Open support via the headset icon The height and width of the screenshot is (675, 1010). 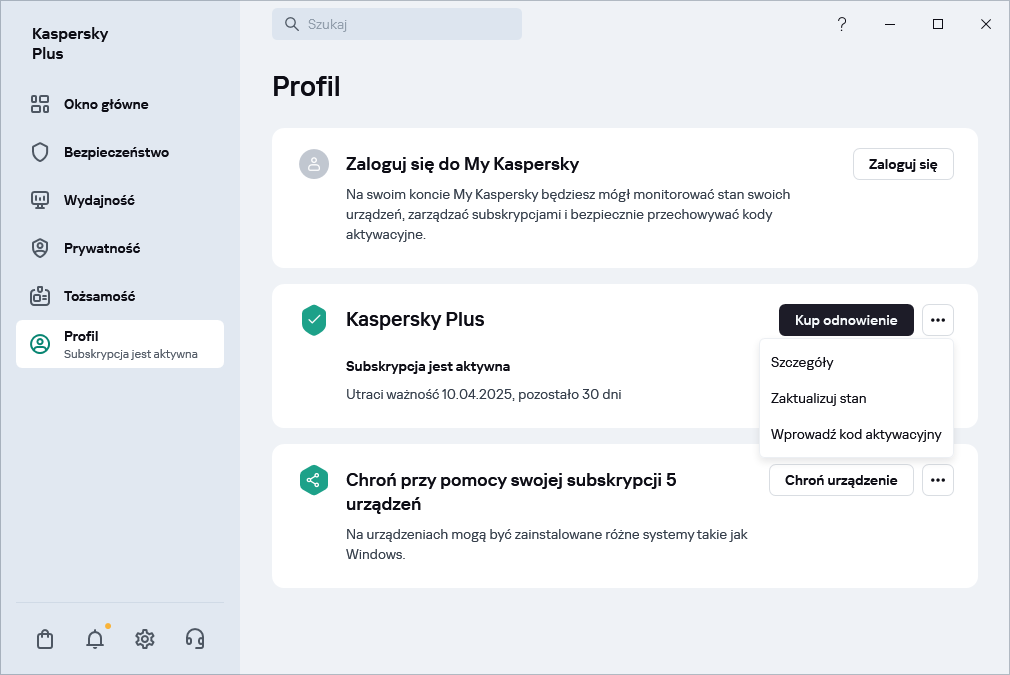tap(195, 639)
